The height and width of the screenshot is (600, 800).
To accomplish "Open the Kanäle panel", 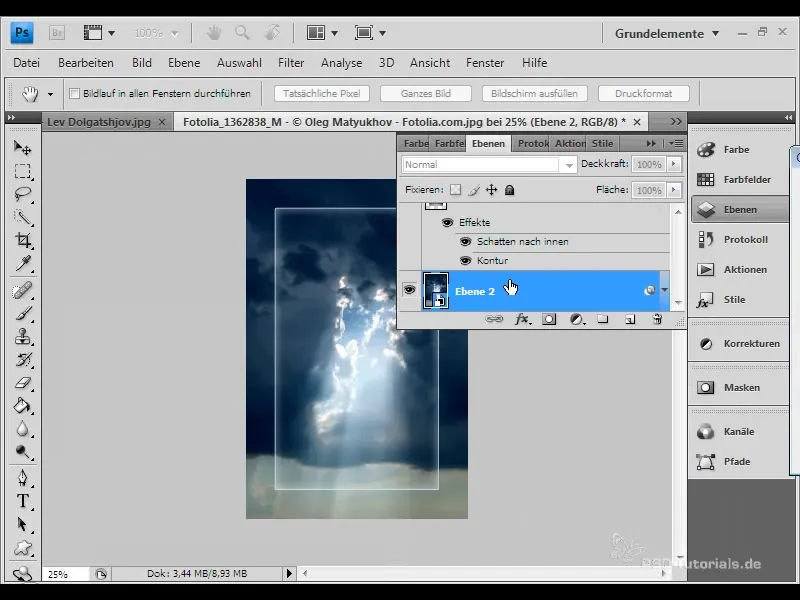I will click(739, 432).
